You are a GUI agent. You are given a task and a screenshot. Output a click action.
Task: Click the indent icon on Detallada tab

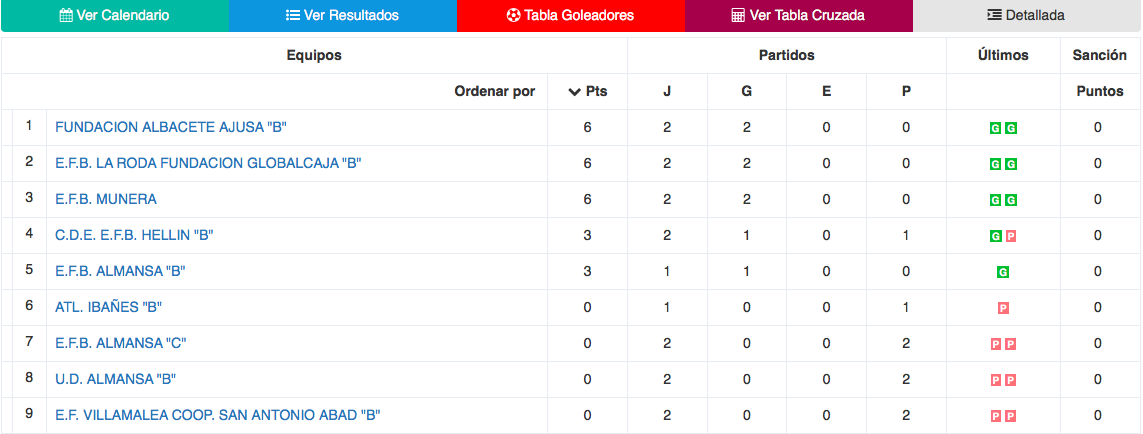(994, 15)
